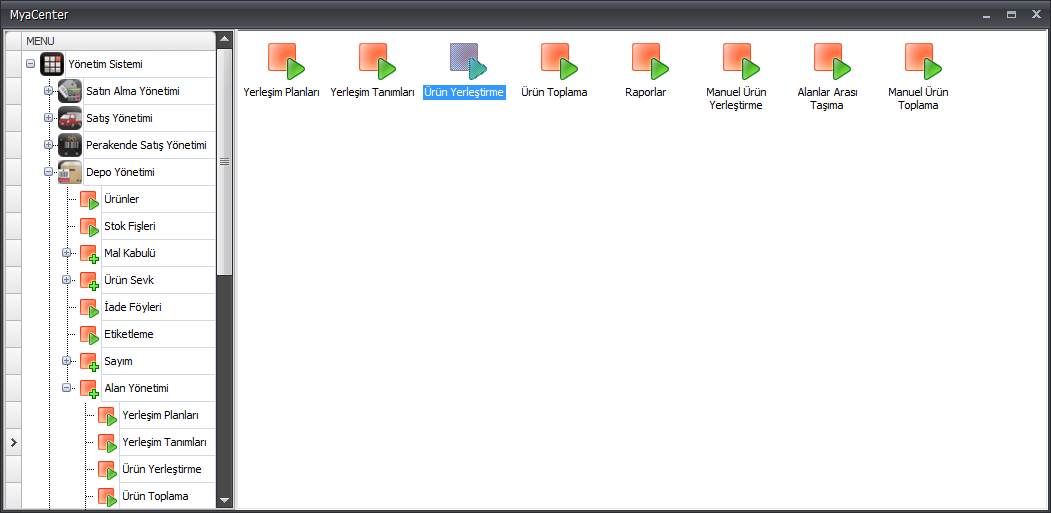The width and height of the screenshot is (1051, 513).
Task: Maximize the MyaCenter window
Action: tap(1011, 14)
